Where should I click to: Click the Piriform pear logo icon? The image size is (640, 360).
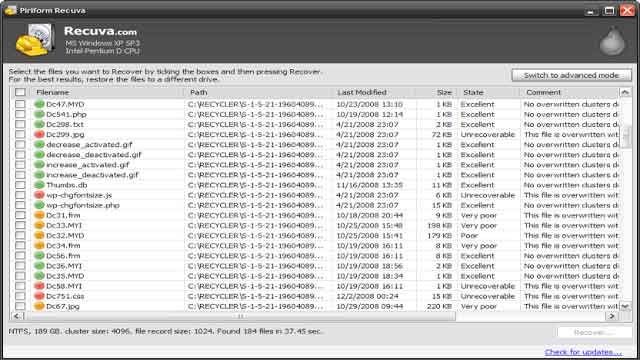[612, 40]
